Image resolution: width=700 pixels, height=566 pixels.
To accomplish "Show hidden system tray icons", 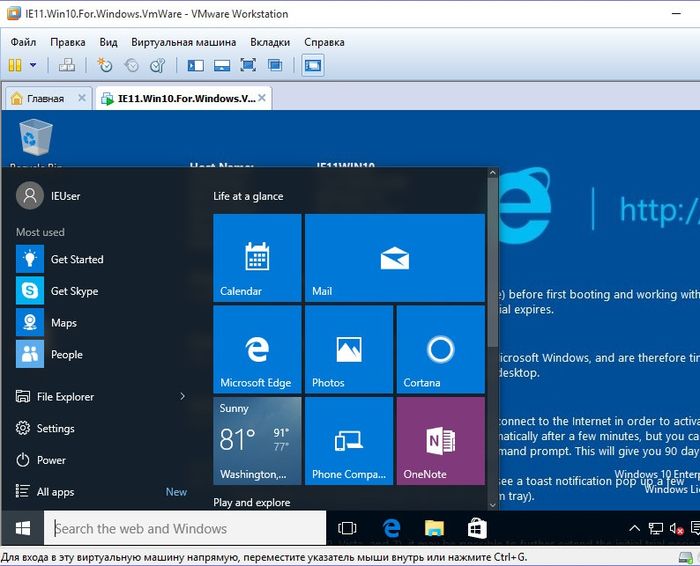I will coord(634,528).
